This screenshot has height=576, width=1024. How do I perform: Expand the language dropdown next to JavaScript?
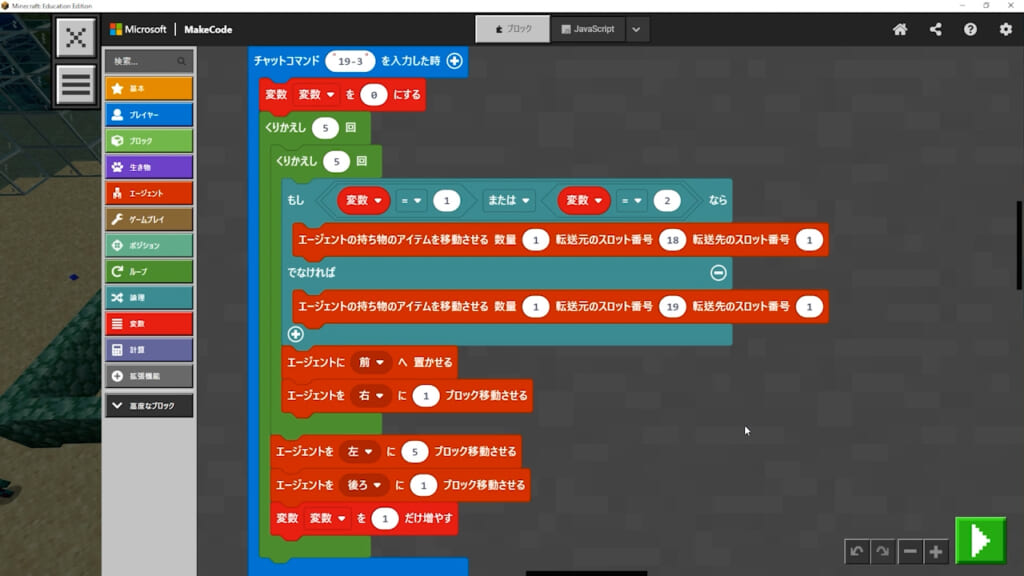pyautogui.click(x=637, y=29)
